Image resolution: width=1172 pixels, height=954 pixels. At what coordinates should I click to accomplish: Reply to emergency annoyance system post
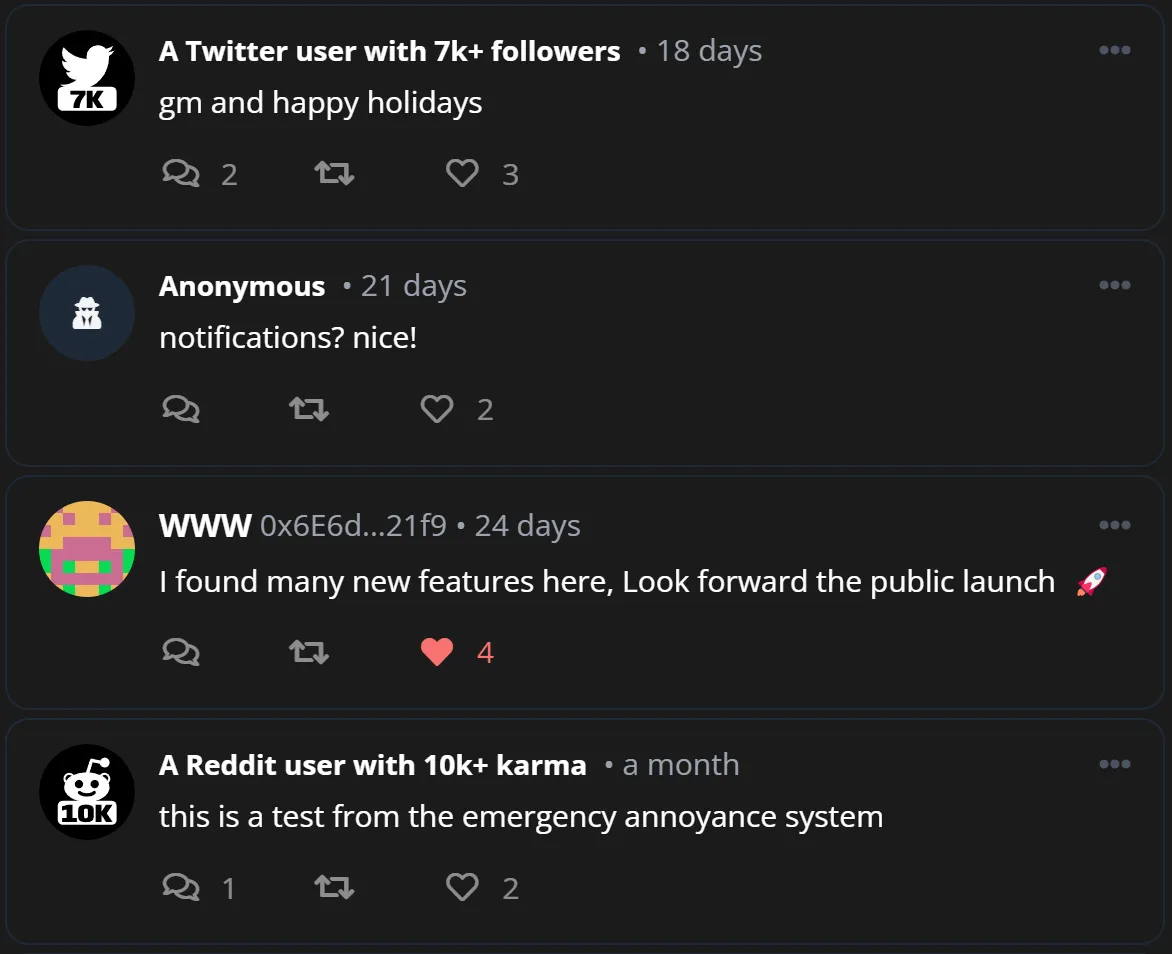(181, 887)
